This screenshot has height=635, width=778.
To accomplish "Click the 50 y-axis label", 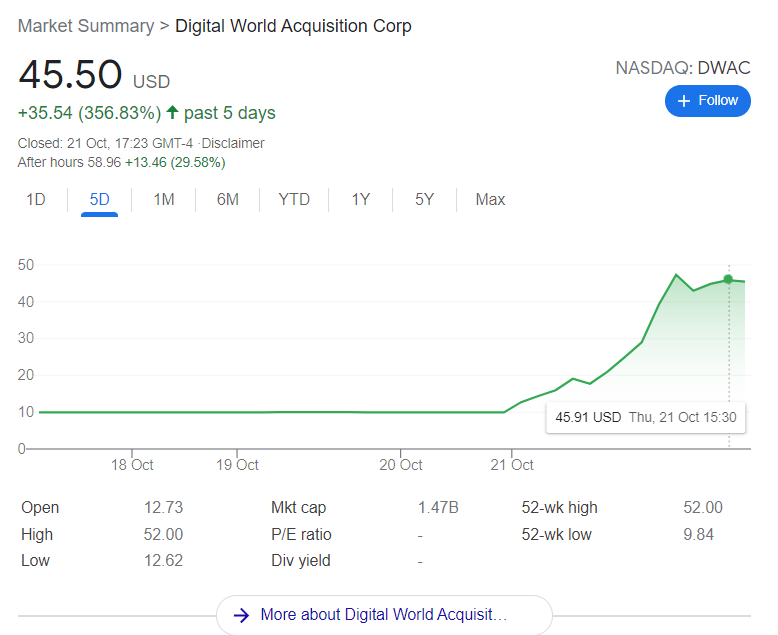I will [26, 265].
